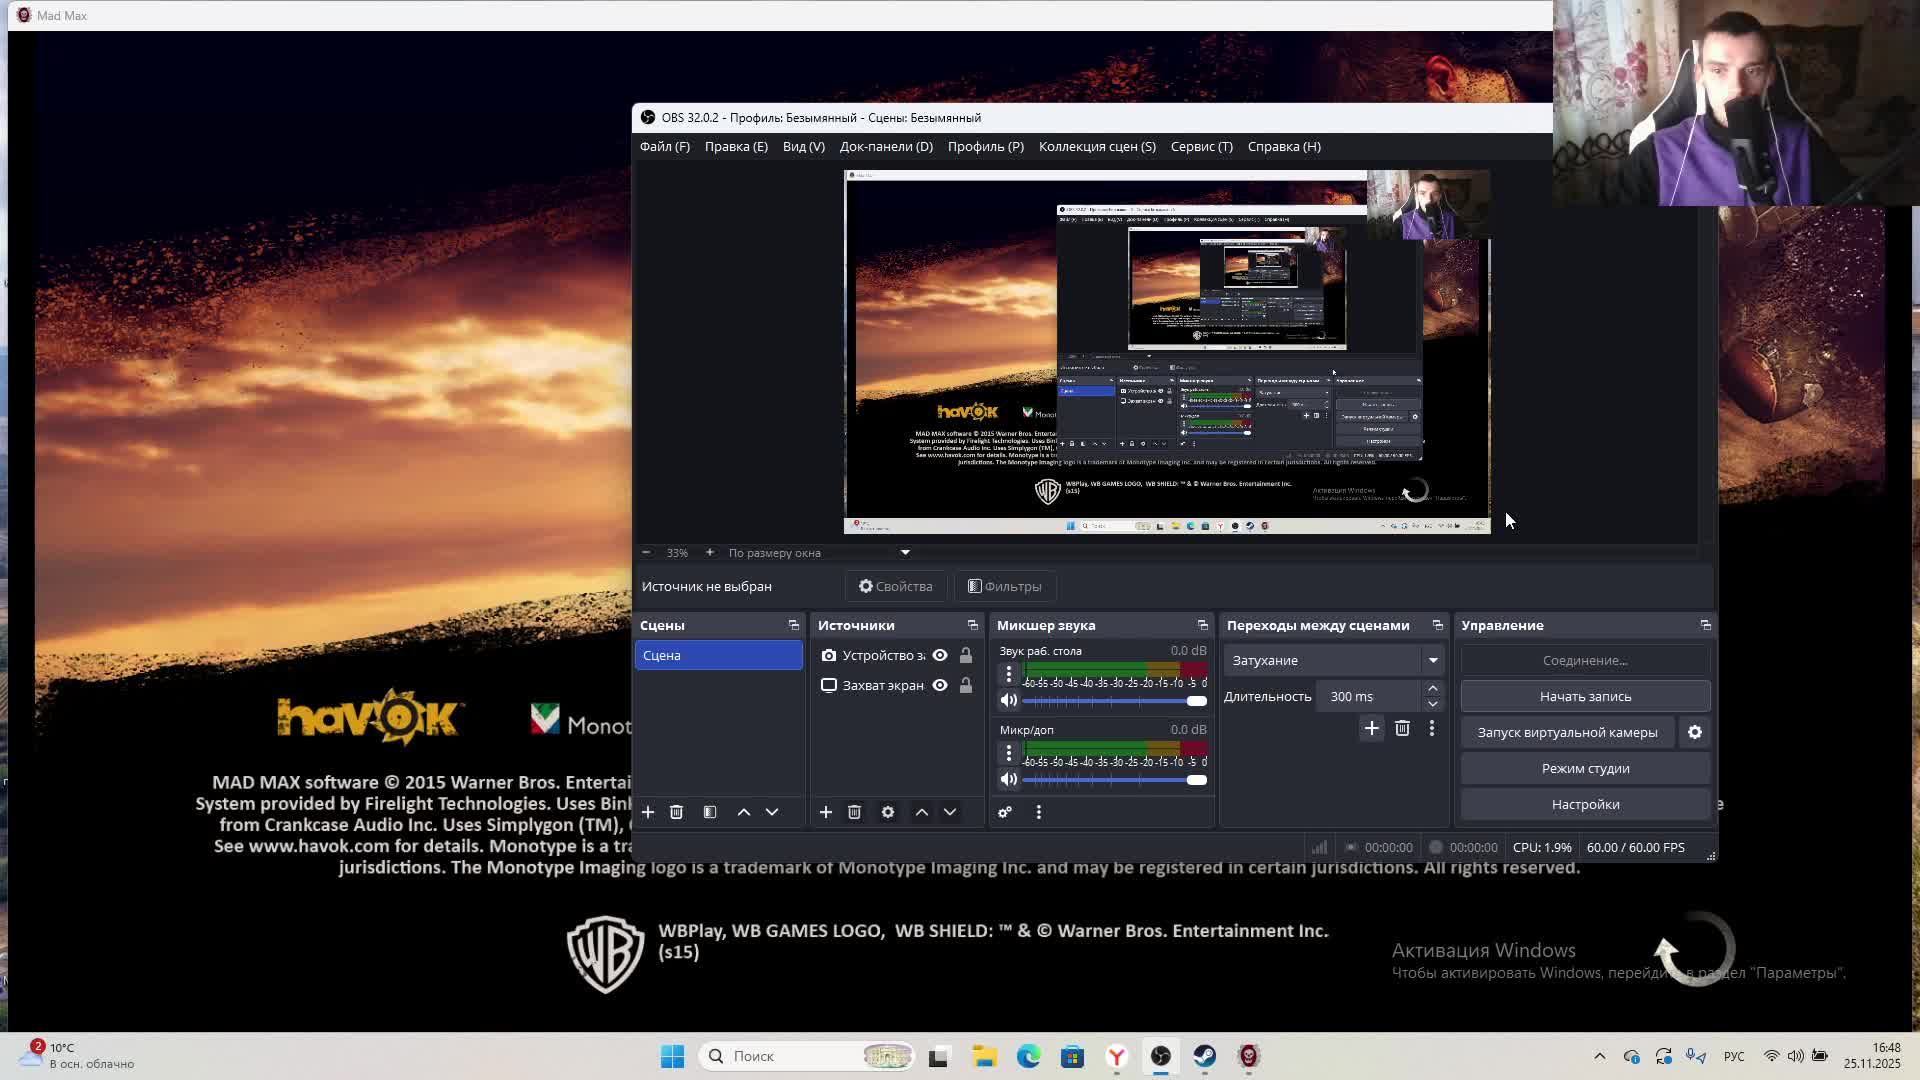1920x1080 pixels.
Task: Open advanced audio properties gears icon
Action: tap(1005, 812)
